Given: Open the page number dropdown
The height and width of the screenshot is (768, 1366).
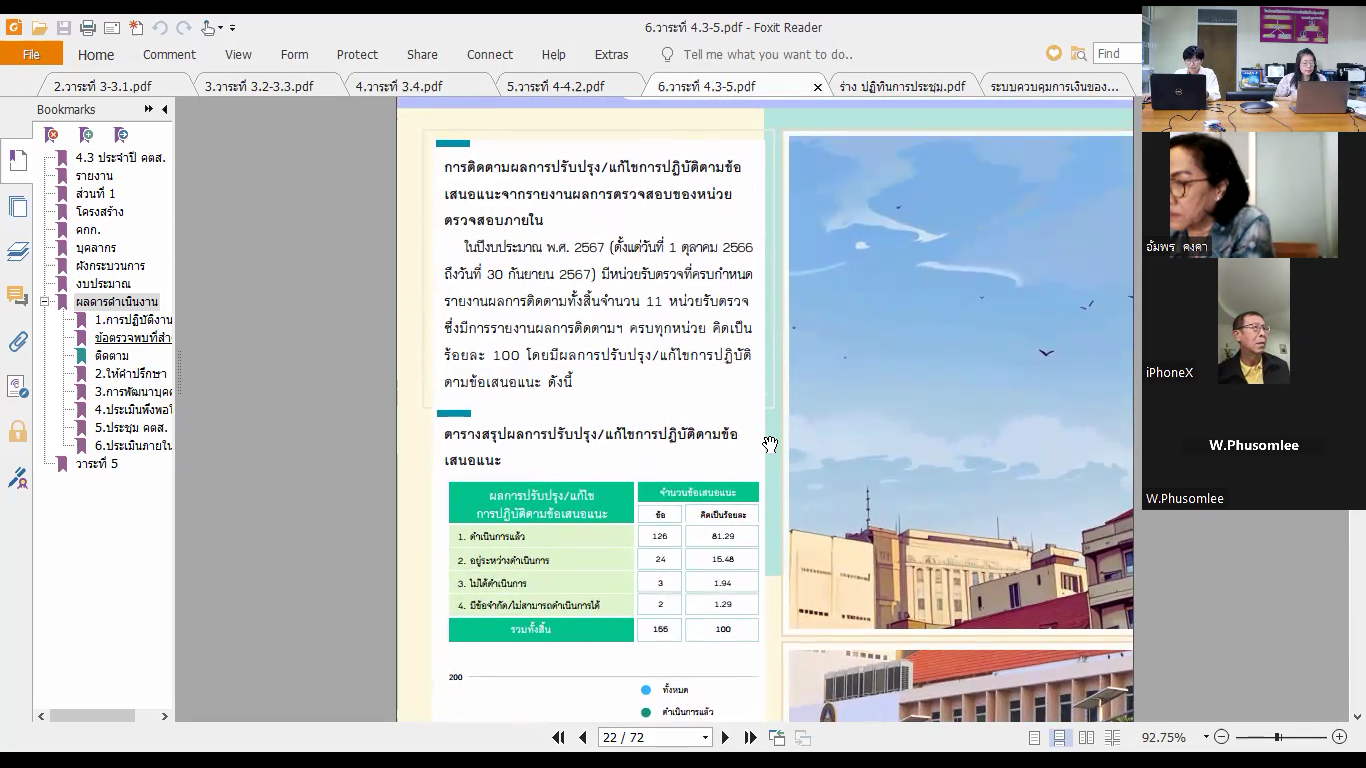Looking at the screenshot, I should tap(705, 738).
